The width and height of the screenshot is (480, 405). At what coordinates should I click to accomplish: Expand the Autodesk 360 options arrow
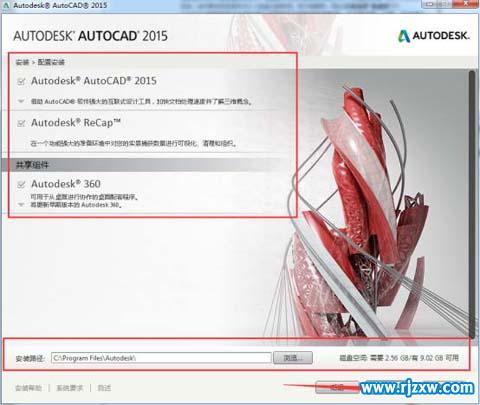(21, 204)
